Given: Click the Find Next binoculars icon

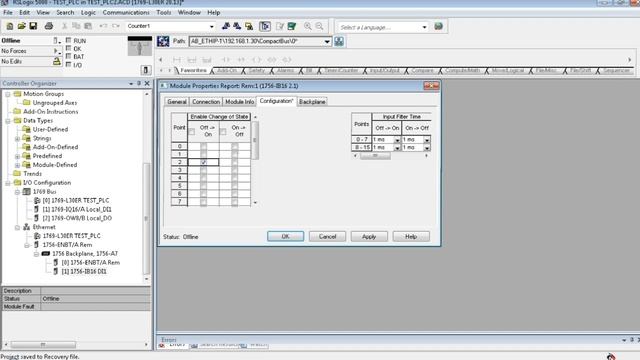Looking at the screenshot, I should click(237, 26).
